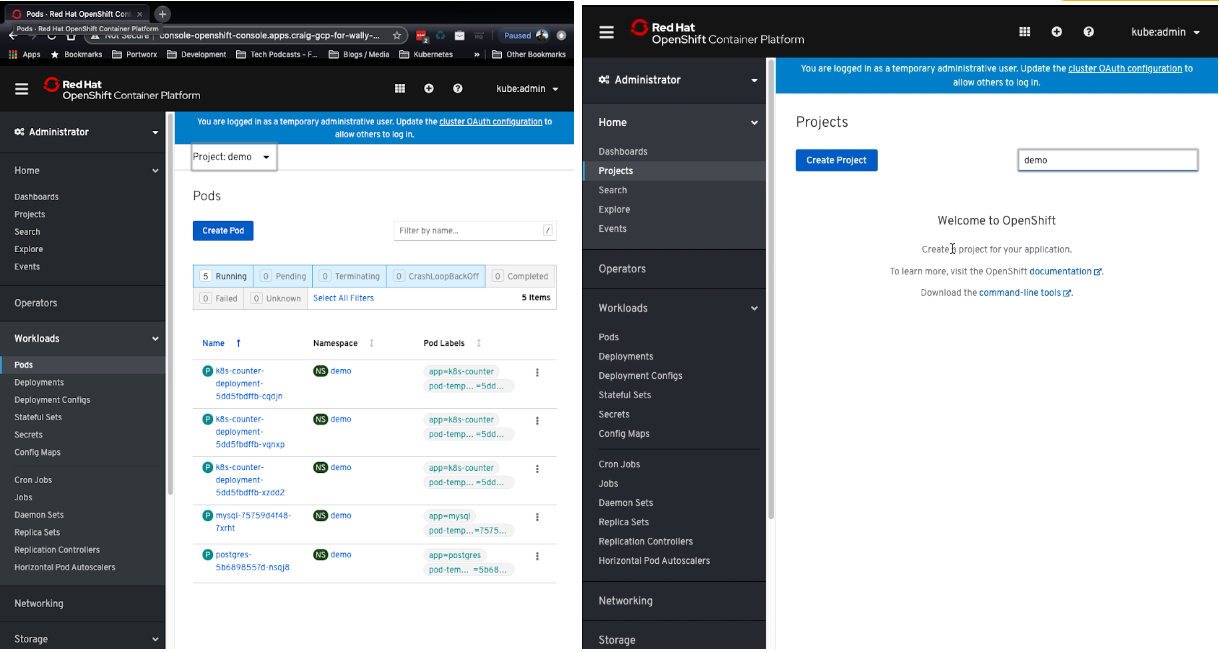Screen dimensions: 1219x652
Task: Toggle the hamburger navigation menu on Projects page
Action: [606, 32]
